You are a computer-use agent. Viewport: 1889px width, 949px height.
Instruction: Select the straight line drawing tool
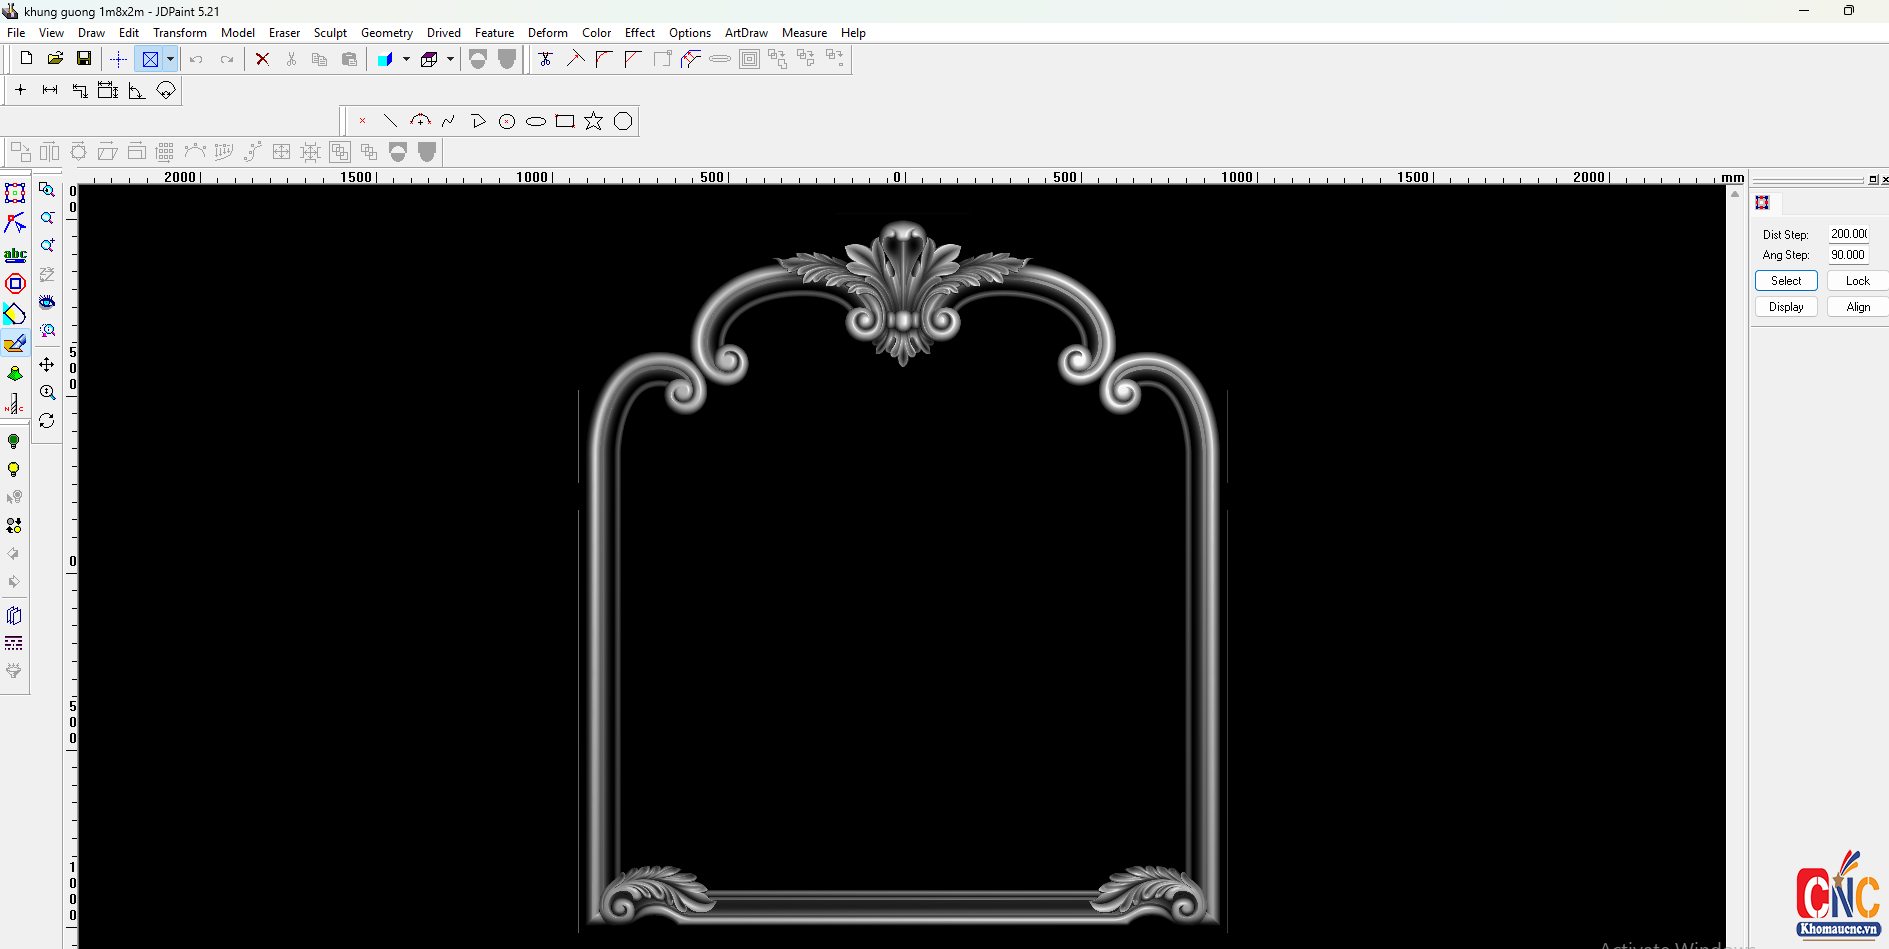pyautogui.click(x=391, y=121)
